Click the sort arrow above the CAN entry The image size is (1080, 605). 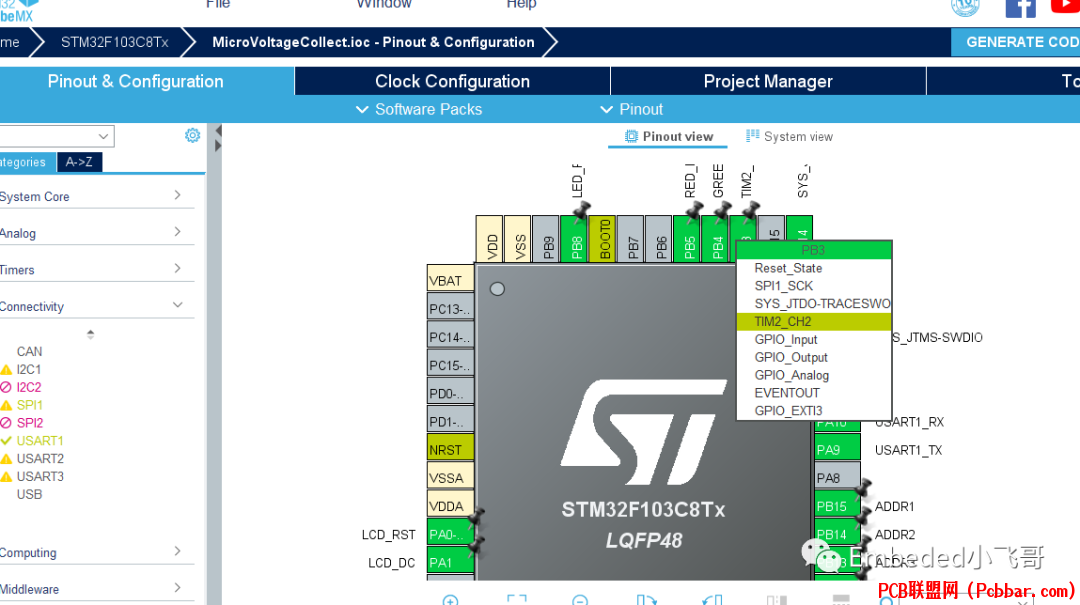90,334
